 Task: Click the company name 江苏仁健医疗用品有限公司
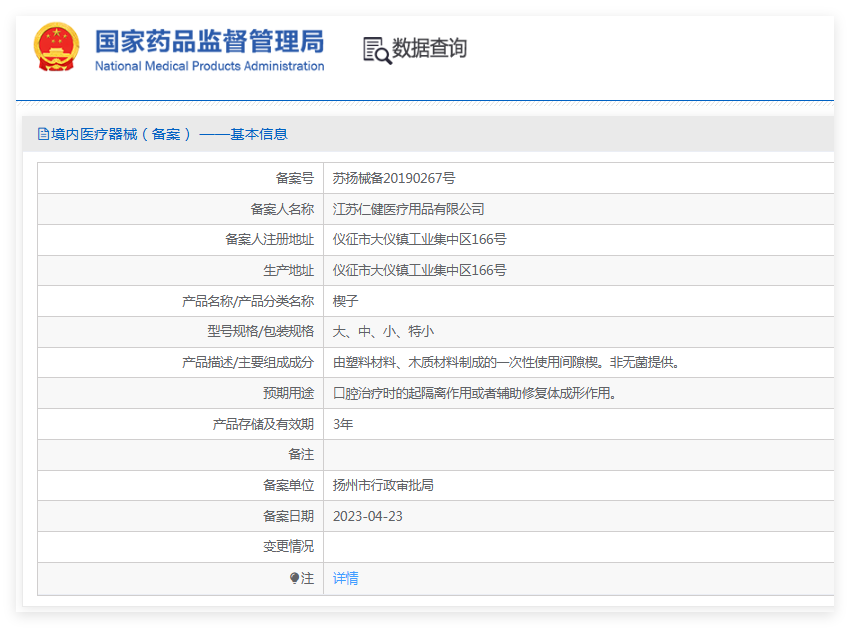coord(408,209)
